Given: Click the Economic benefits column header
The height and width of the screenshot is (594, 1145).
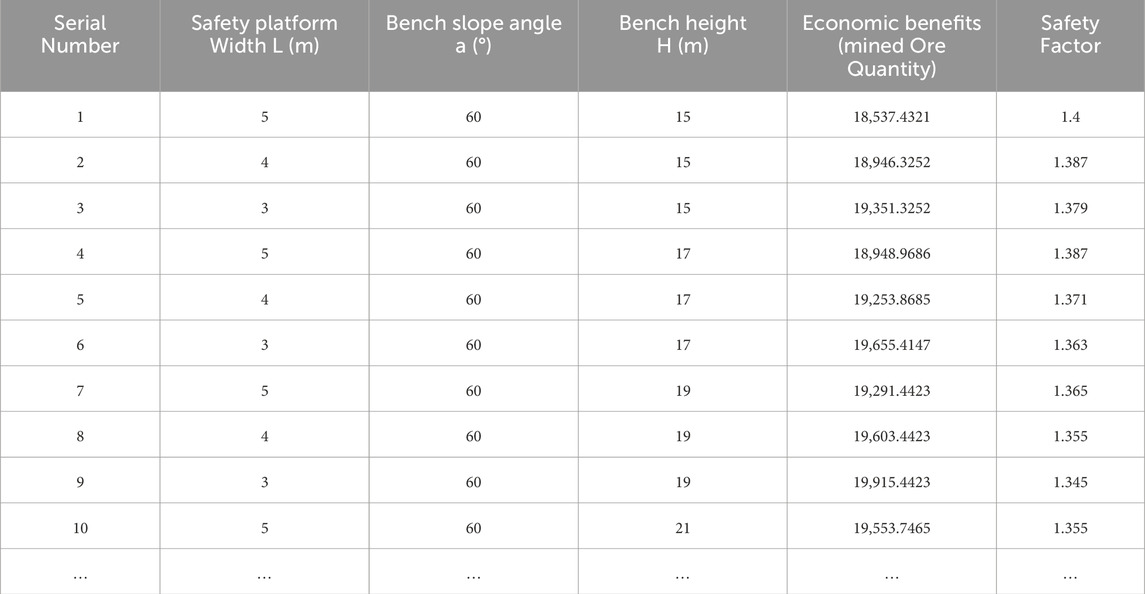Looking at the screenshot, I should tap(891, 45).
